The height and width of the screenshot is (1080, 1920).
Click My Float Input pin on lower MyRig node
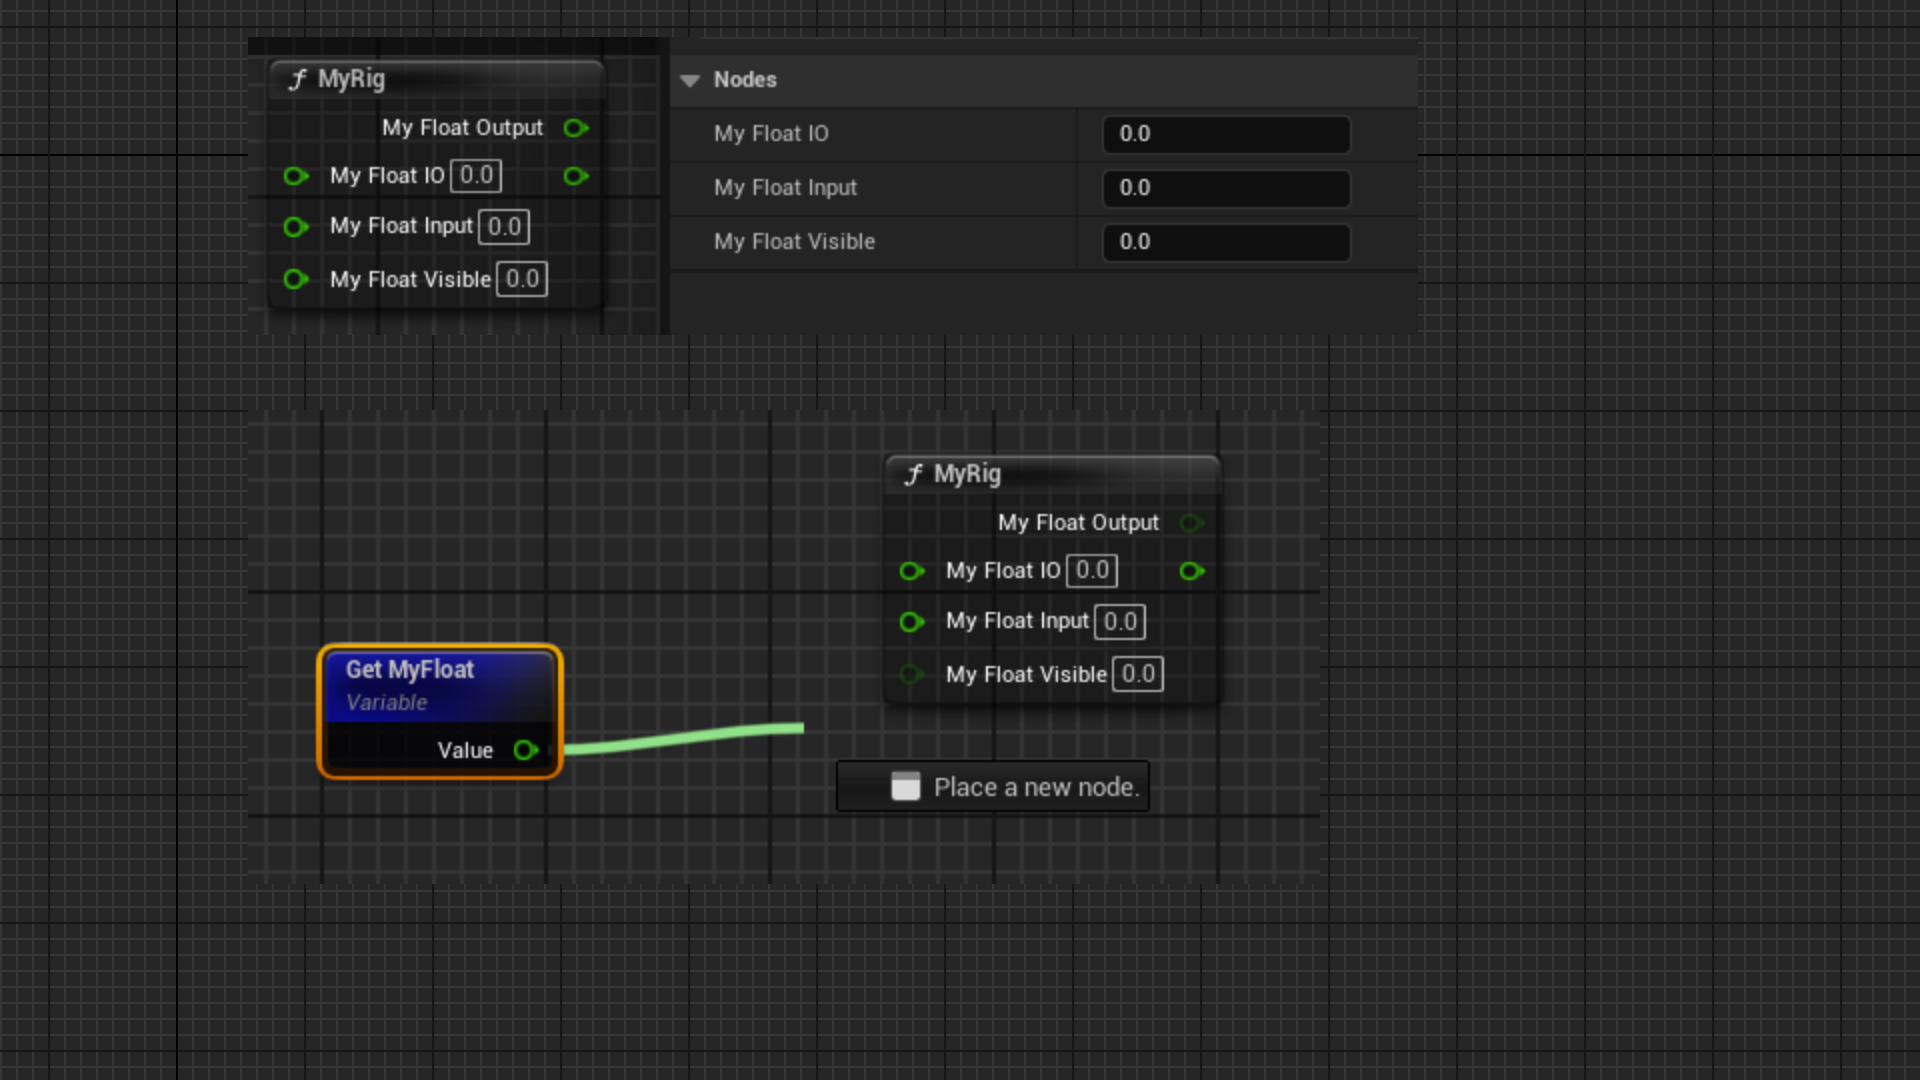pyautogui.click(x=911, y=622)
